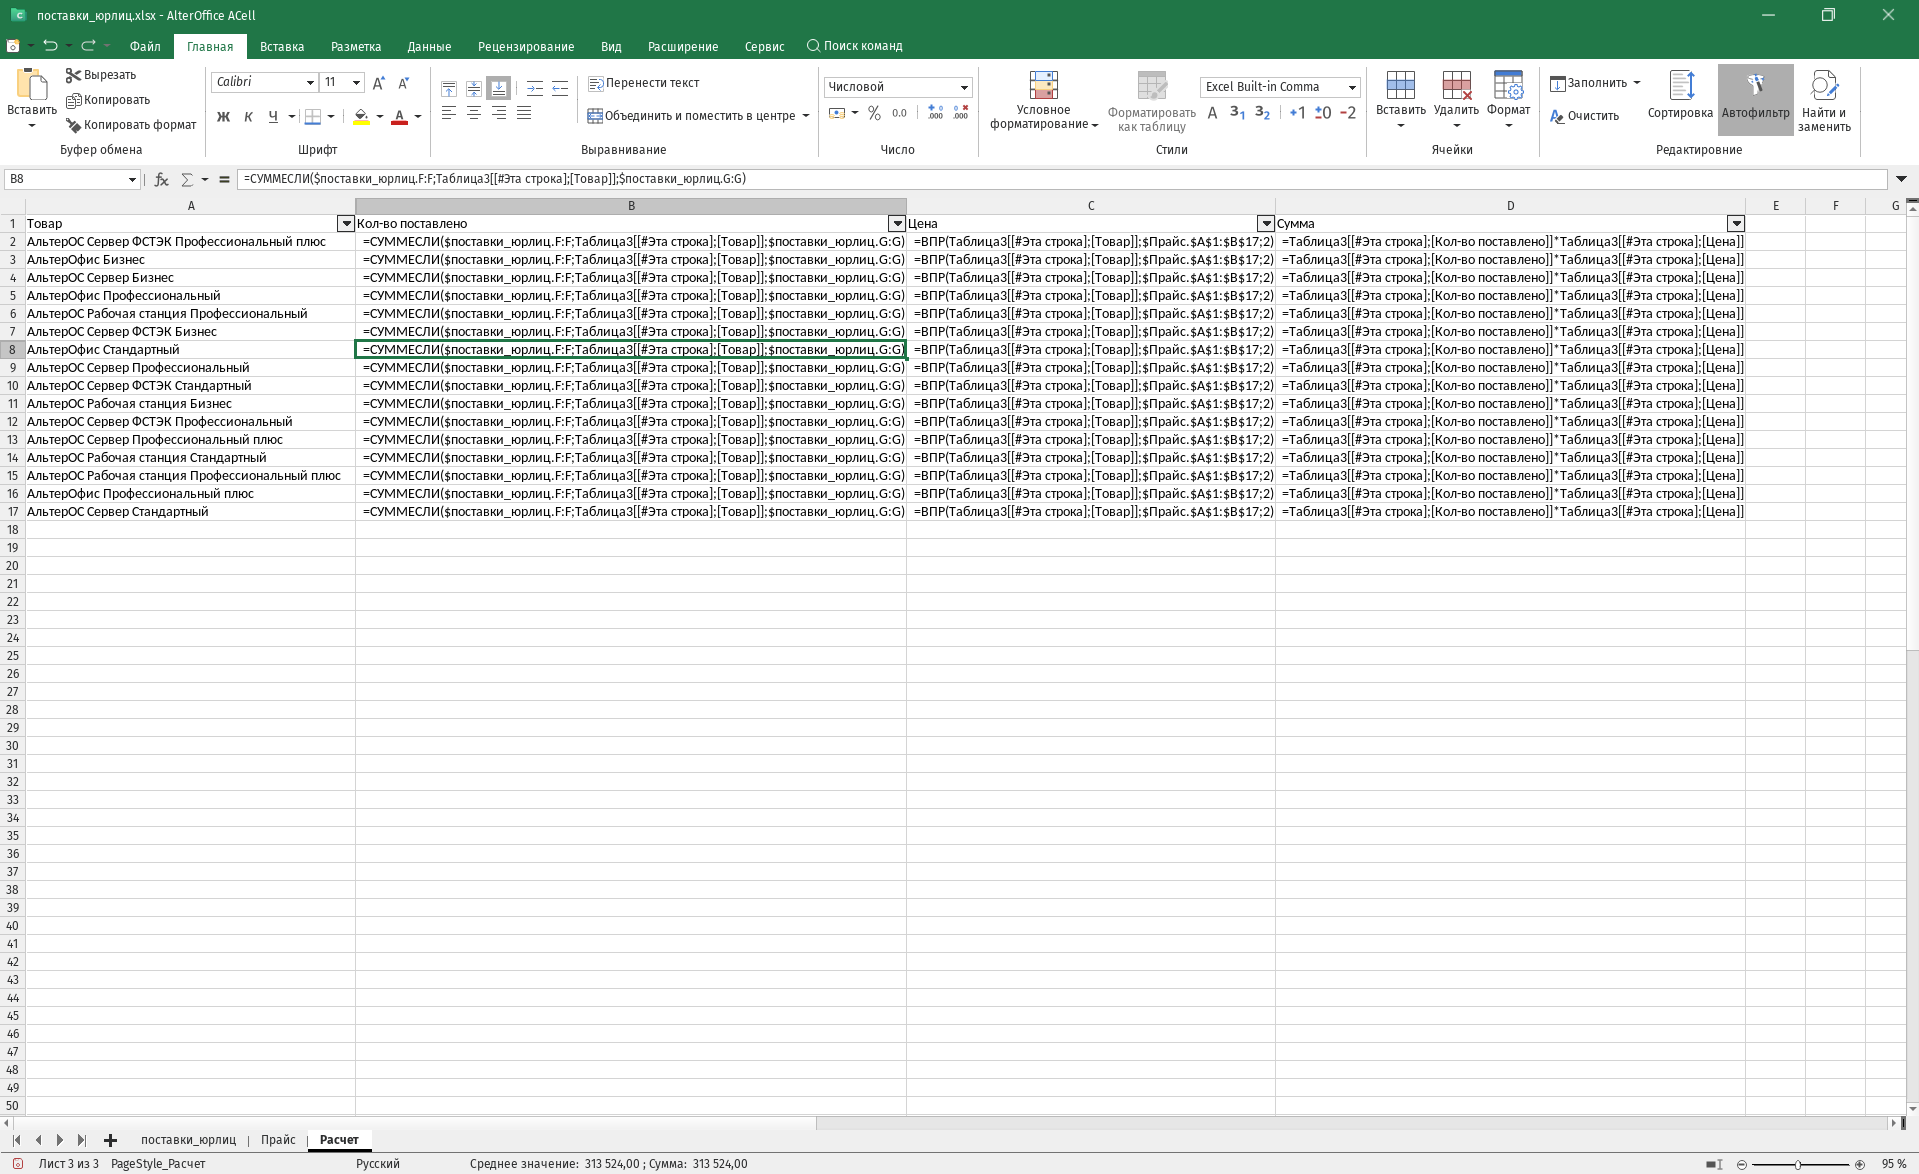Open Function Wizard fx icon
This screenshot has width=1919, height=1174.
161,180
